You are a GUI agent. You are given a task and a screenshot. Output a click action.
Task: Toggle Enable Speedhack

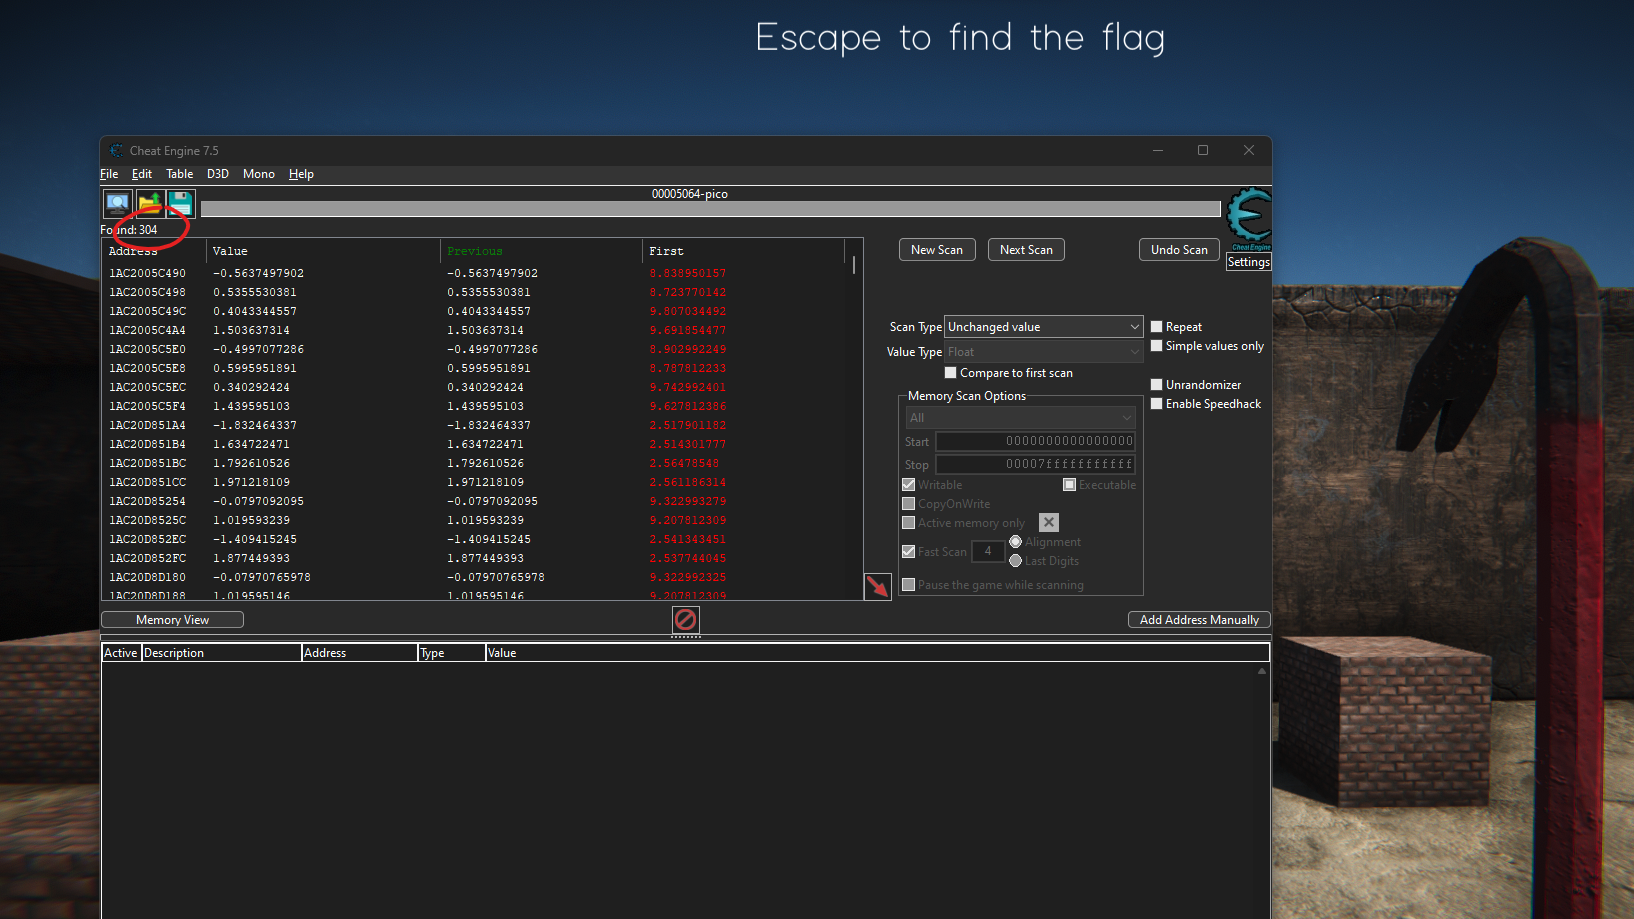(1156, 404)
